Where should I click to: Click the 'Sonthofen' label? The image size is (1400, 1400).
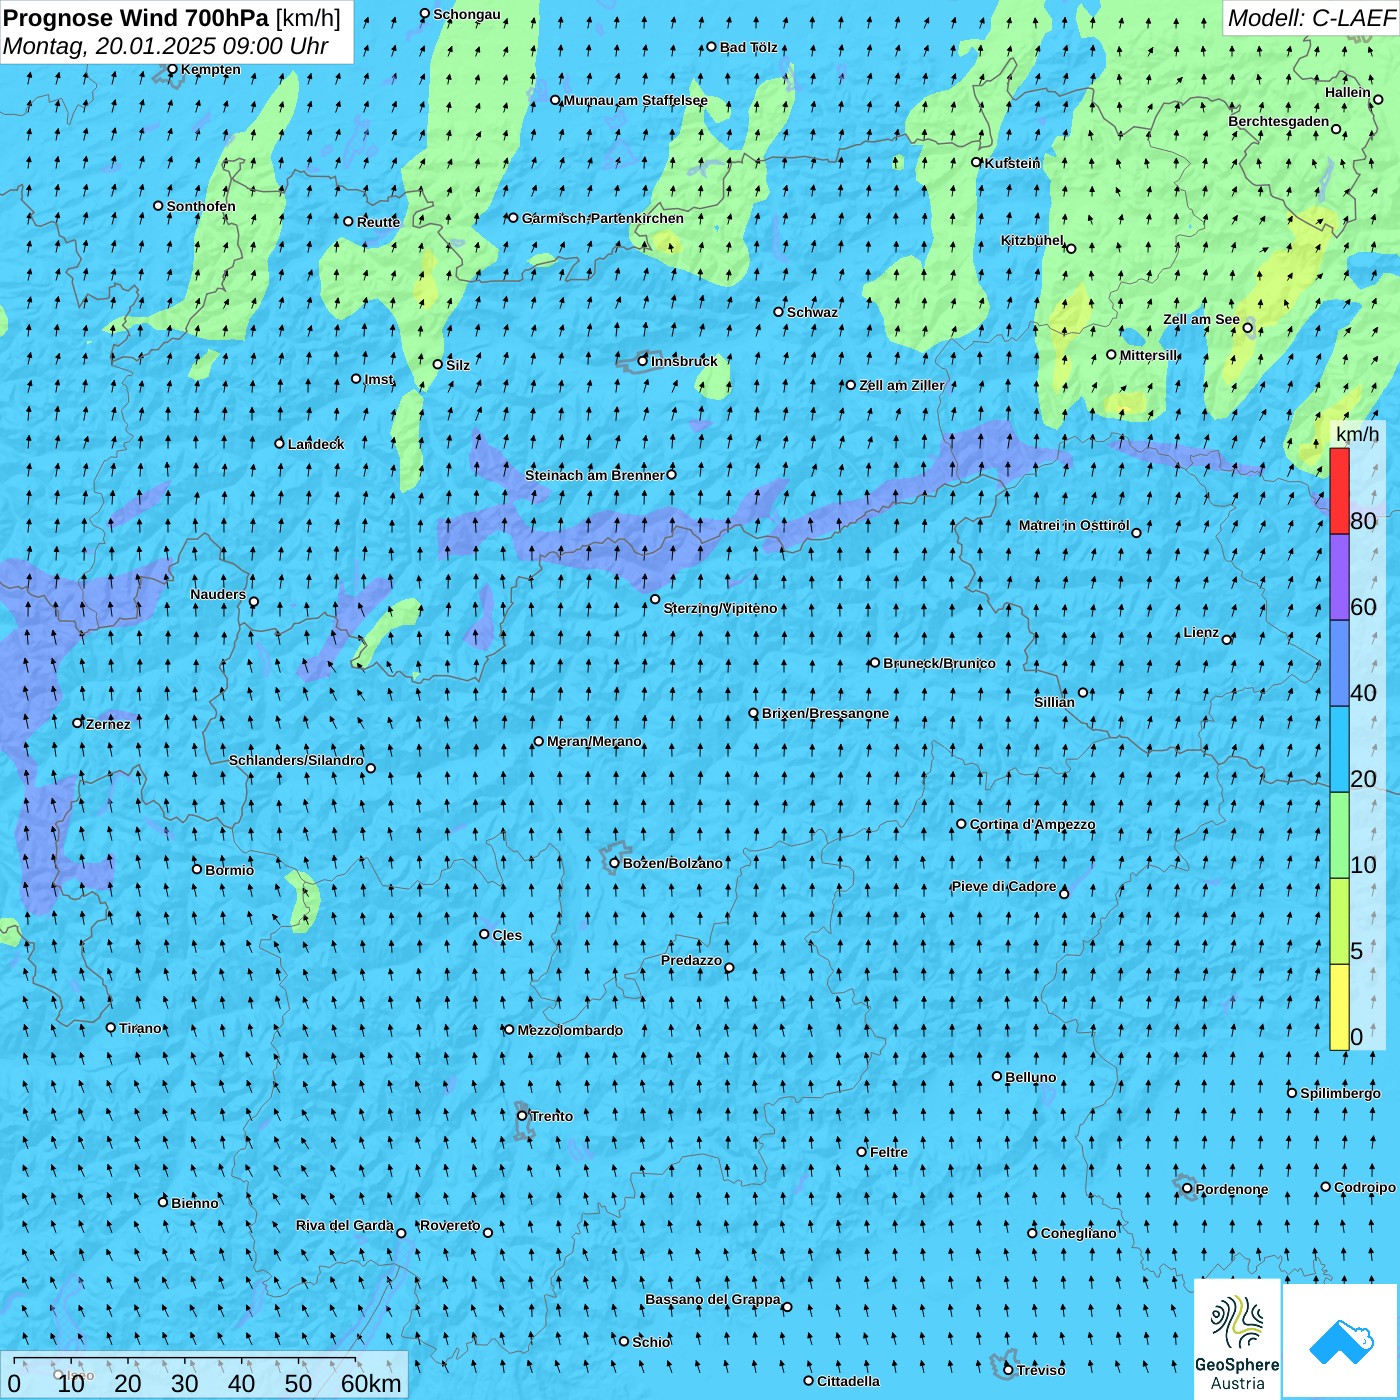(201, 207)
